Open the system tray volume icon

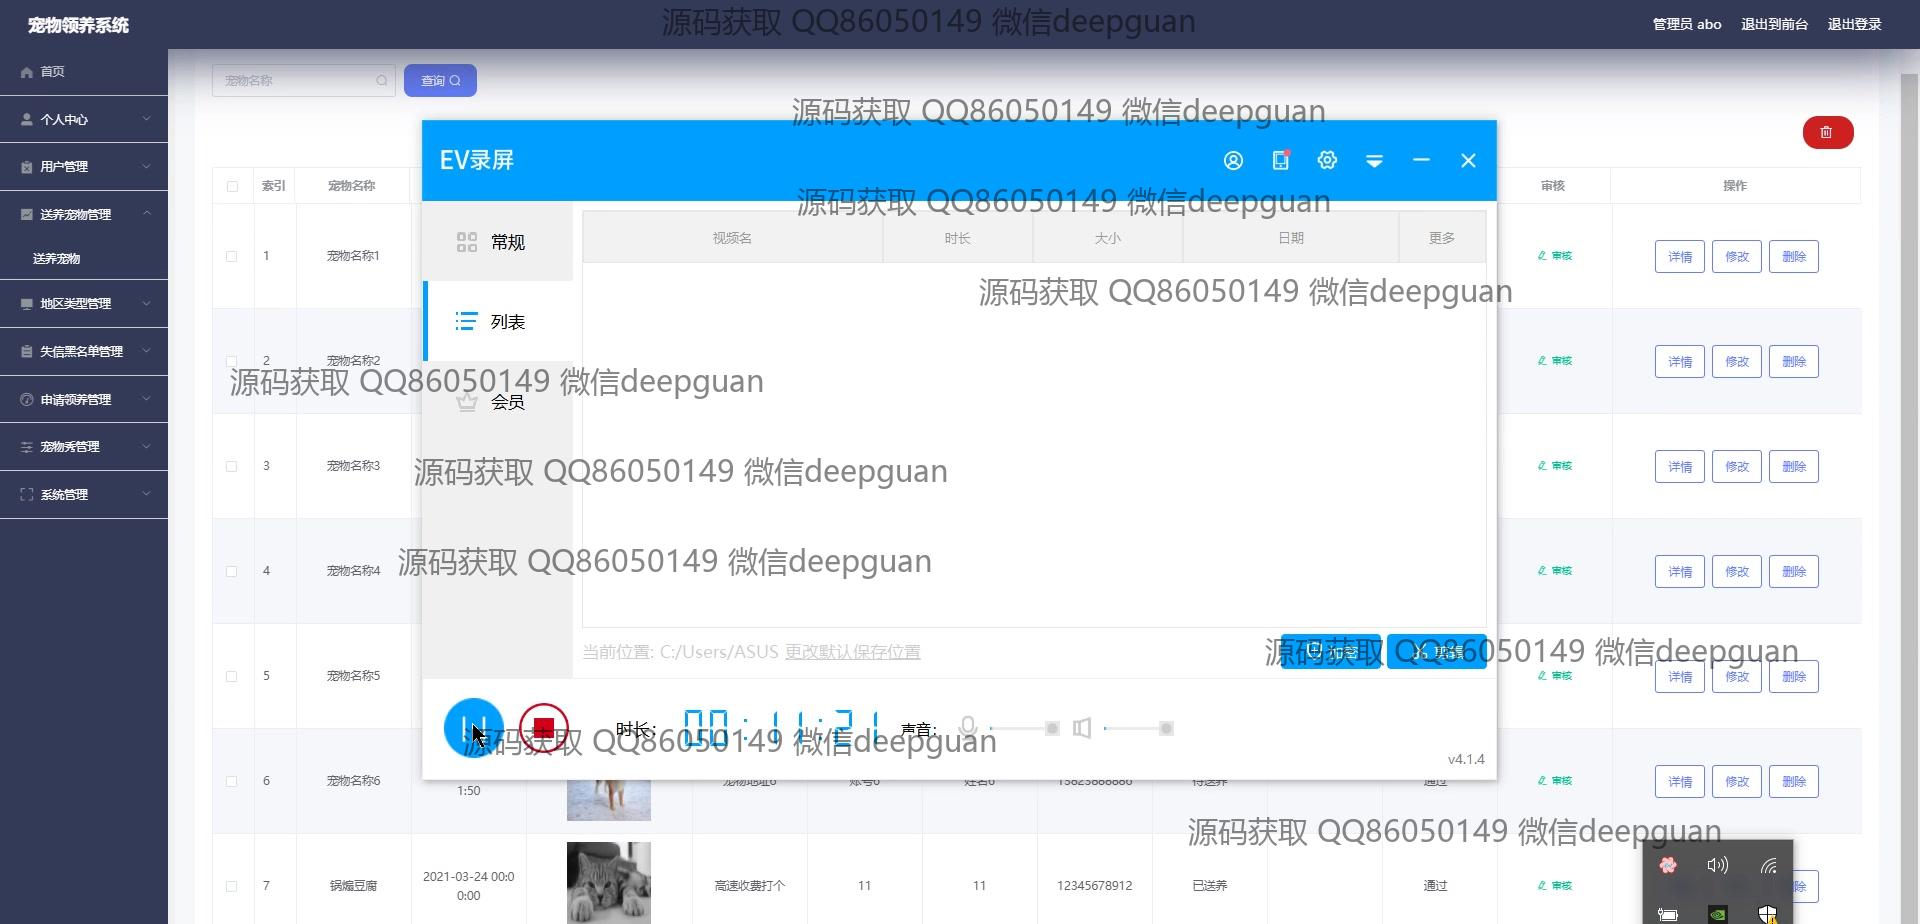1717,866
